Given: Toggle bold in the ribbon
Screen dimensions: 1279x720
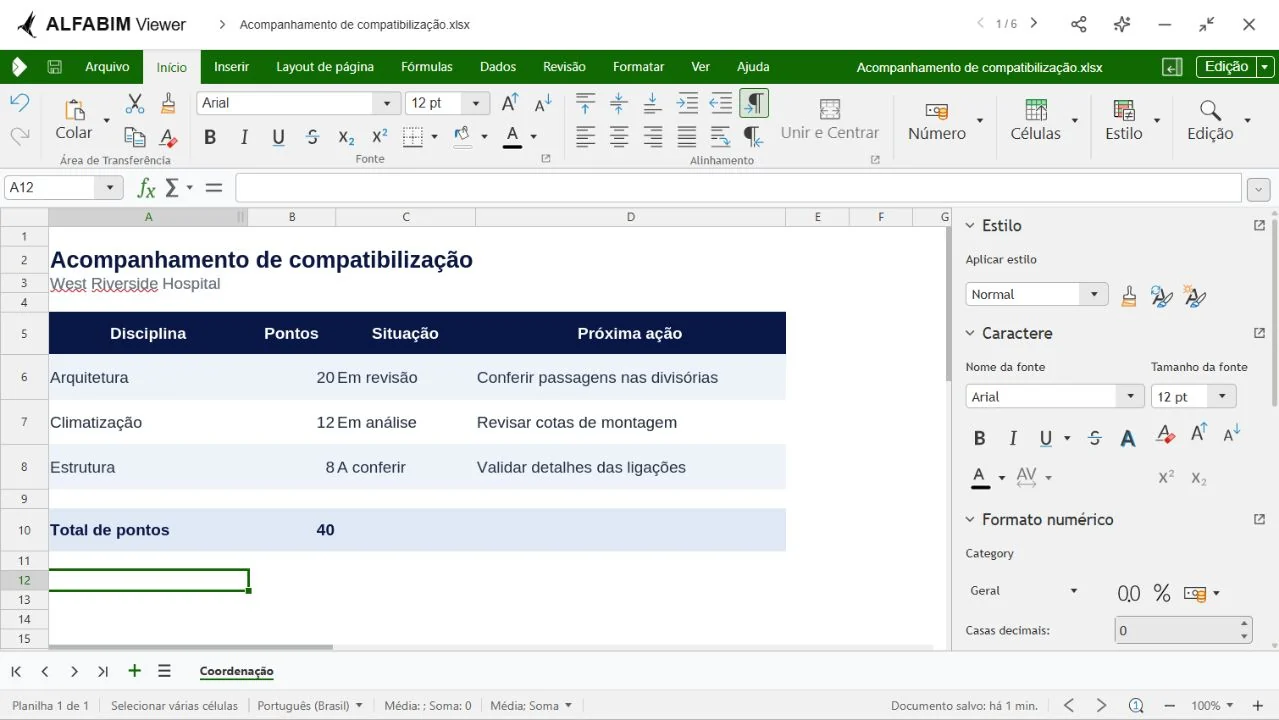Looking at the screenshot, I should click(210, 137).
